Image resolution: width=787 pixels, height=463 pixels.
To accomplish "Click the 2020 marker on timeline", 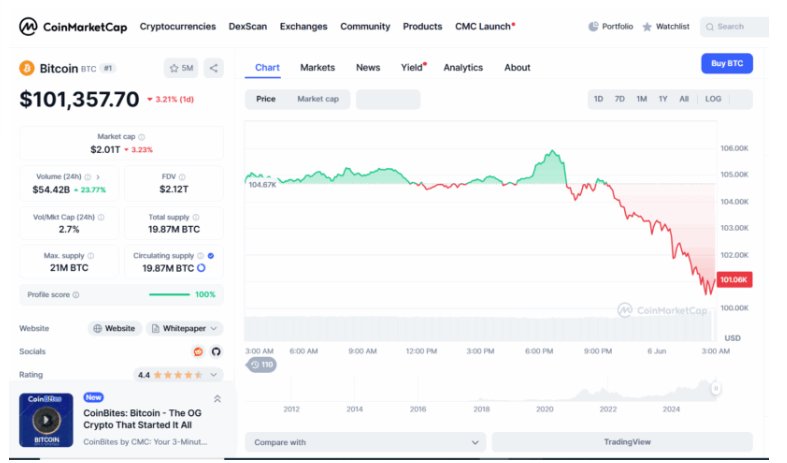I will (x=545, y=409).
